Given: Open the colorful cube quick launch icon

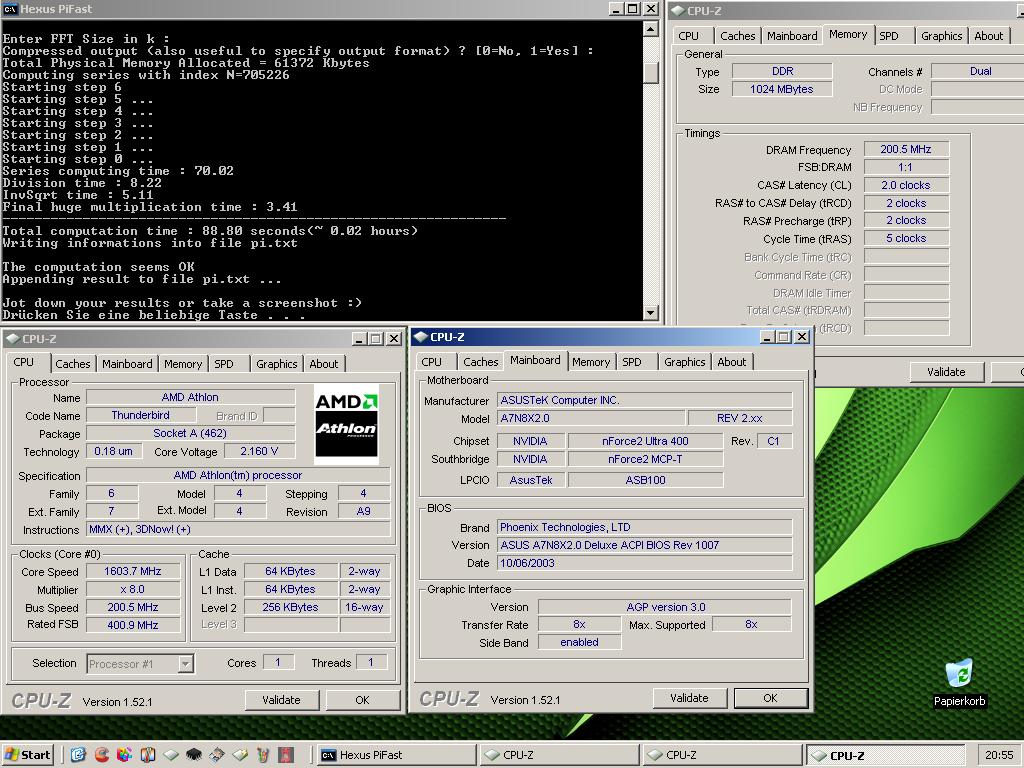Looking at the screenshot, I should (x=124, y=755).
